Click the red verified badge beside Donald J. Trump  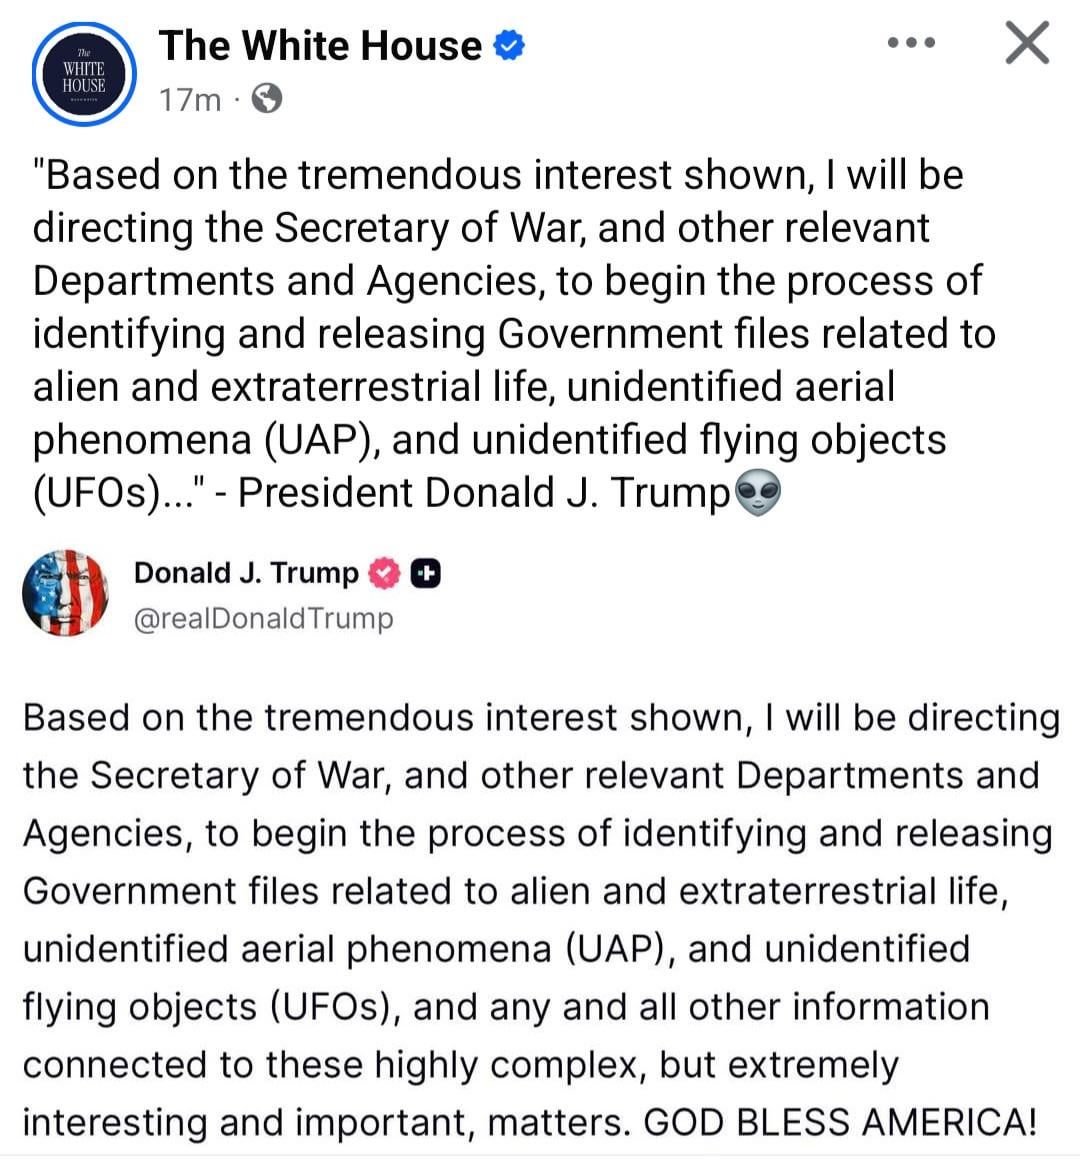click(385, 573)
